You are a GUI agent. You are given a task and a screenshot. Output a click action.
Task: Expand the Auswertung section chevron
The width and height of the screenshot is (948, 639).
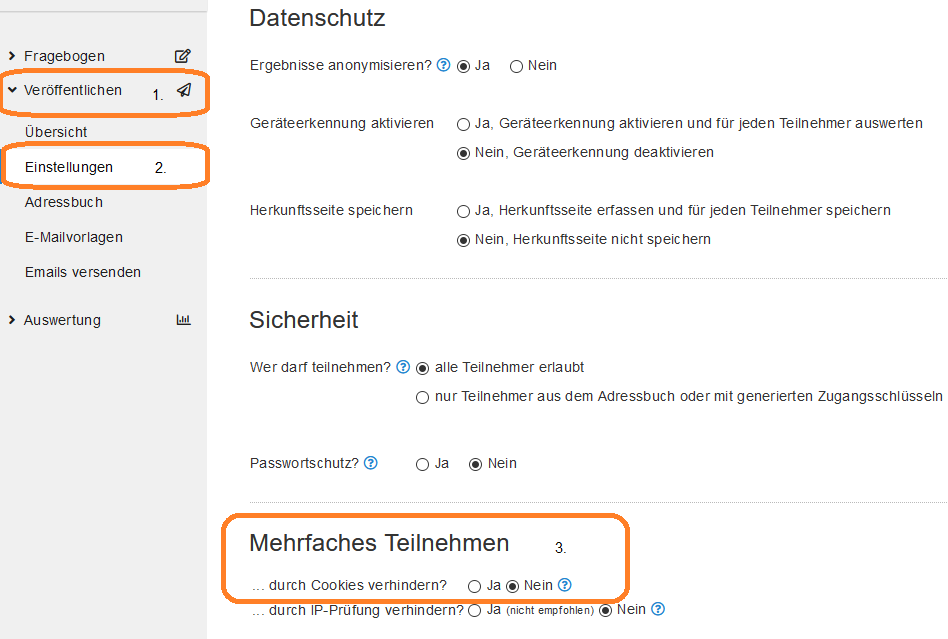[12, 320]
